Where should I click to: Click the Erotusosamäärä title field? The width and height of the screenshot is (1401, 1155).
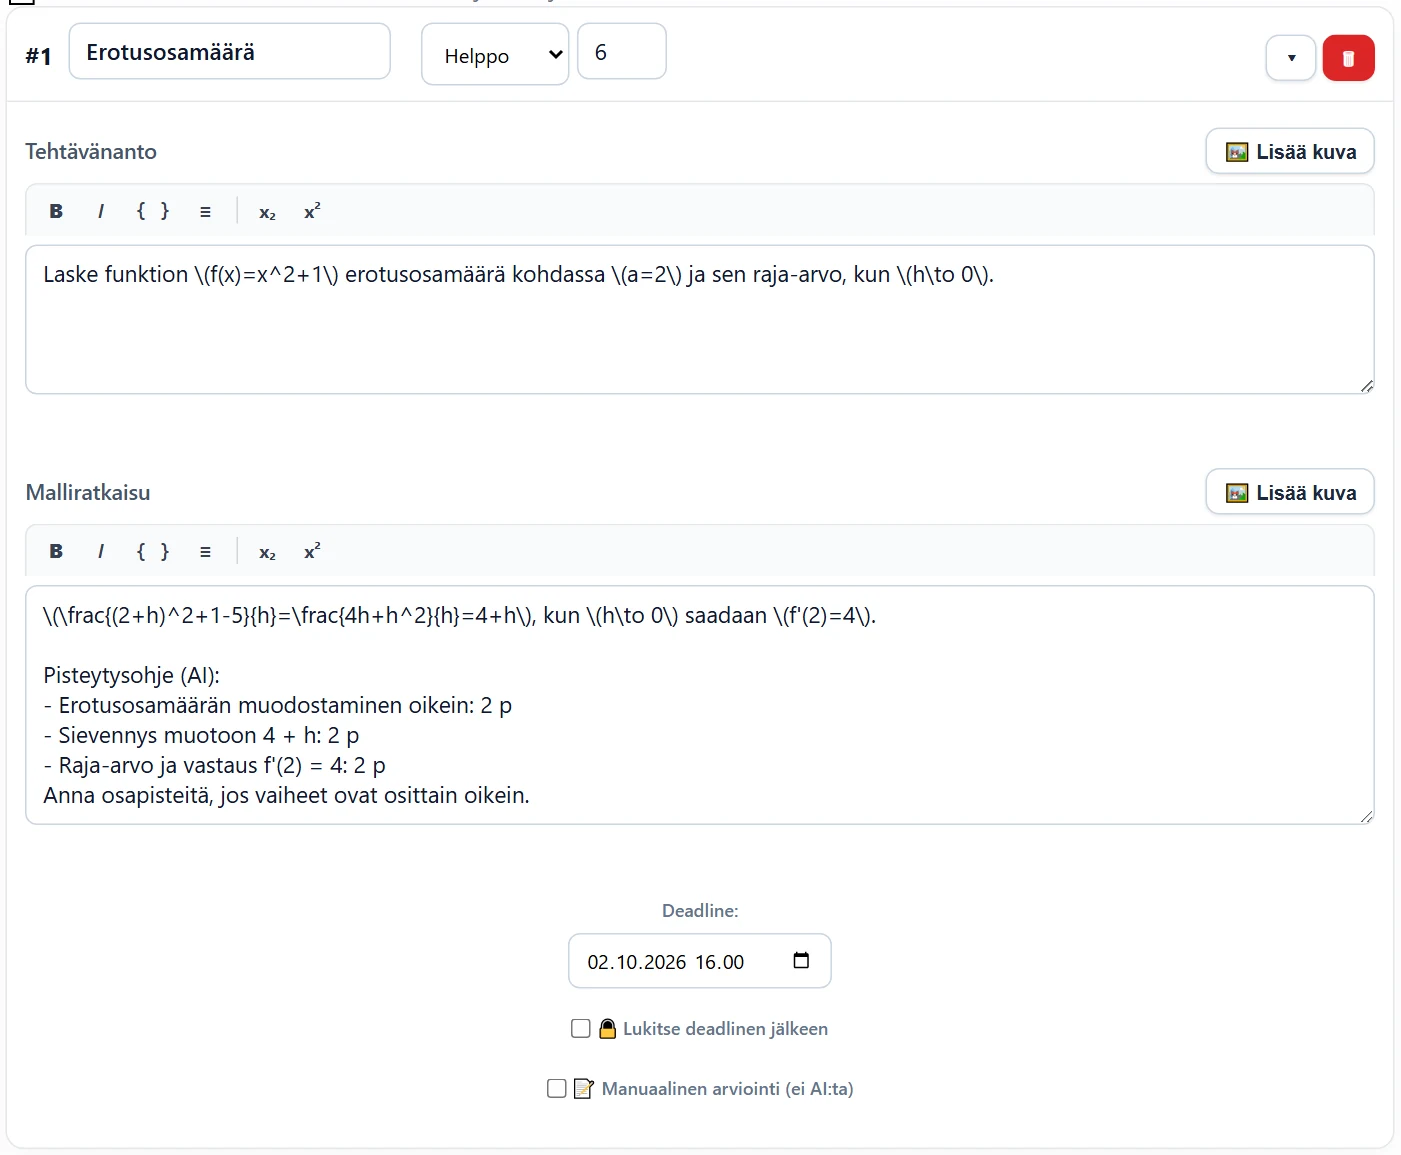click(x=229, y=52)
